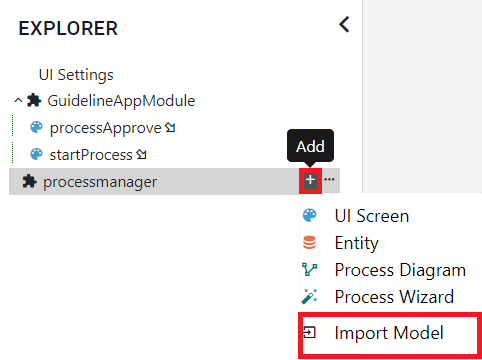The width and height of the screenshot is (482, 360).
Task: Open the three-dots more options on processmanager
Action: point(329,180)
